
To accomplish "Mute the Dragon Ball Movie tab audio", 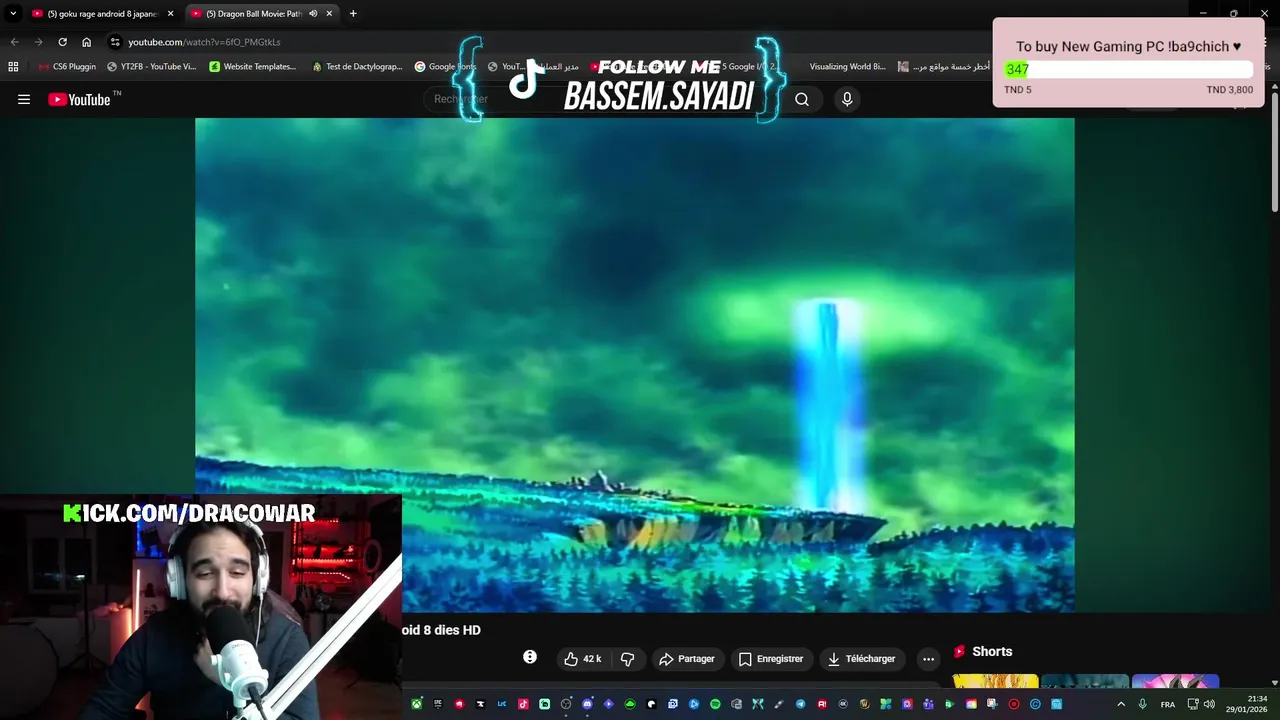I will coord(313,14).
